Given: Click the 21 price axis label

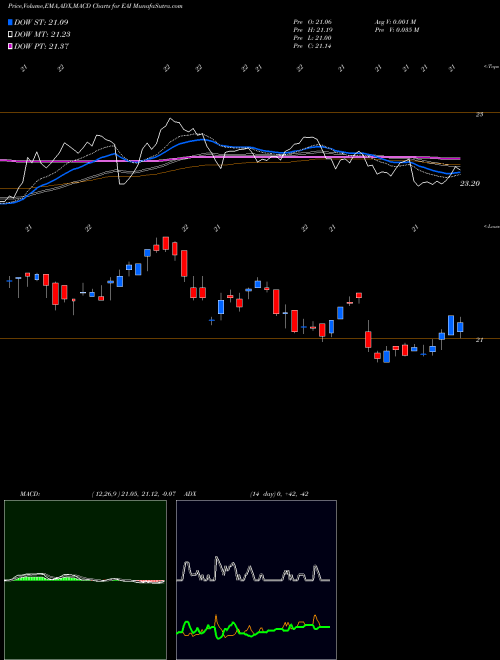Looking at the screenshot, I should [479, 340].
